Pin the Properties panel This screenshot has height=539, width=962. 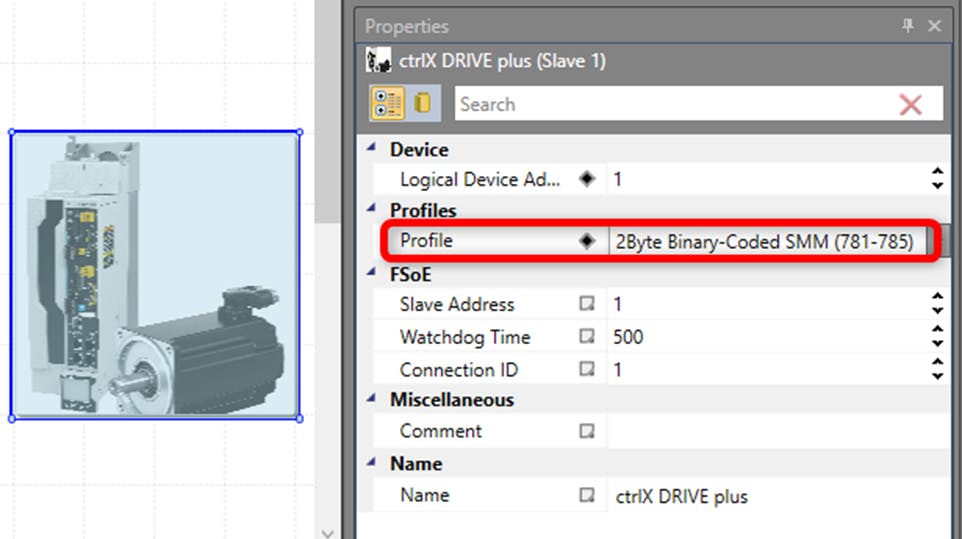pos(908,26)
